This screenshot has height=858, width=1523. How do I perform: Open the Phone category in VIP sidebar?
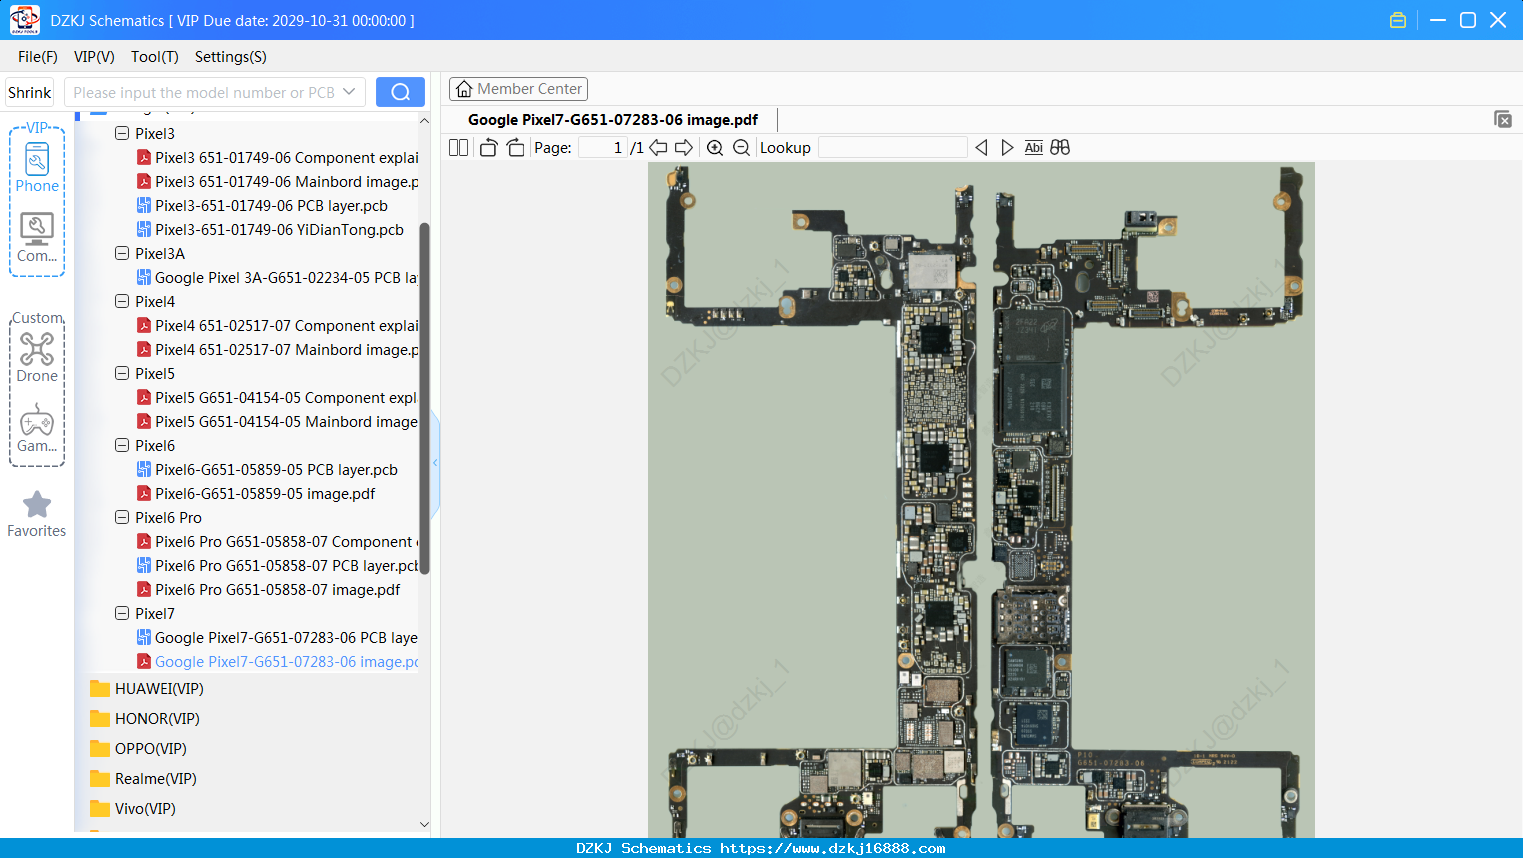(x=37, y=167)
